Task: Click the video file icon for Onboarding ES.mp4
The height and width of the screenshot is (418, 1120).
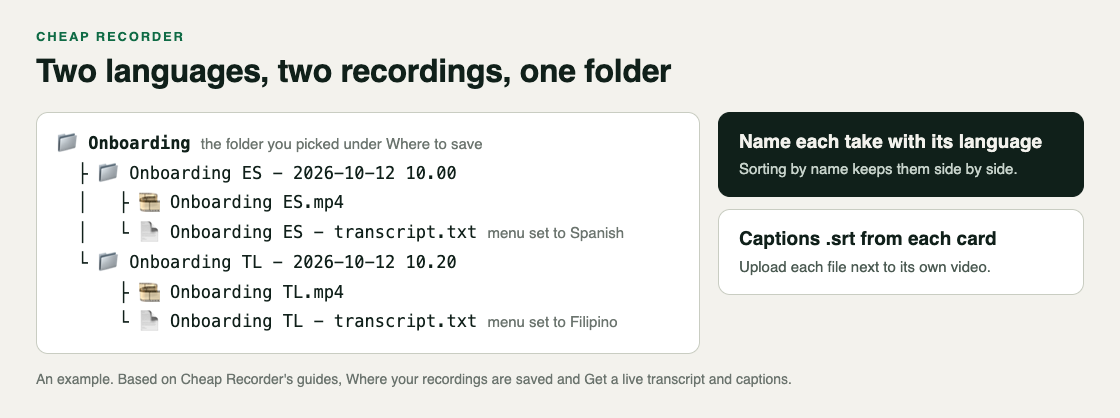Action: pos(149,203)
